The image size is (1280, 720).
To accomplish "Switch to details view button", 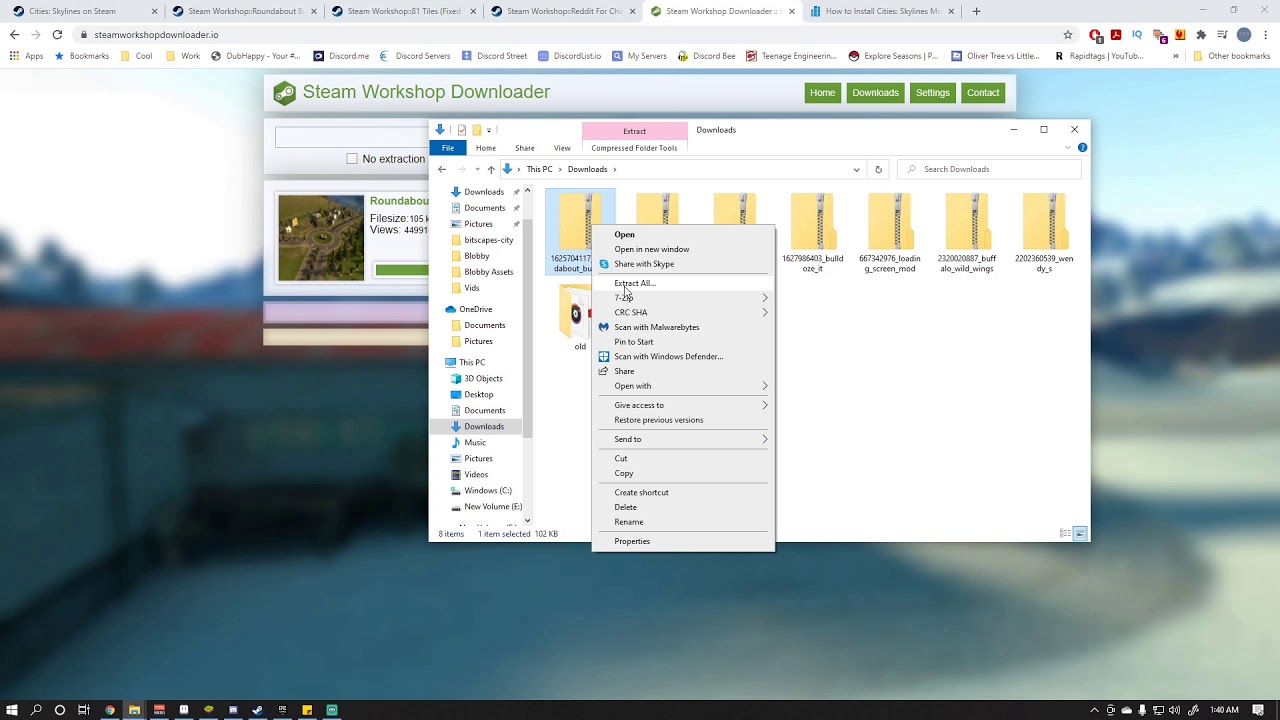I will 1065,534.
